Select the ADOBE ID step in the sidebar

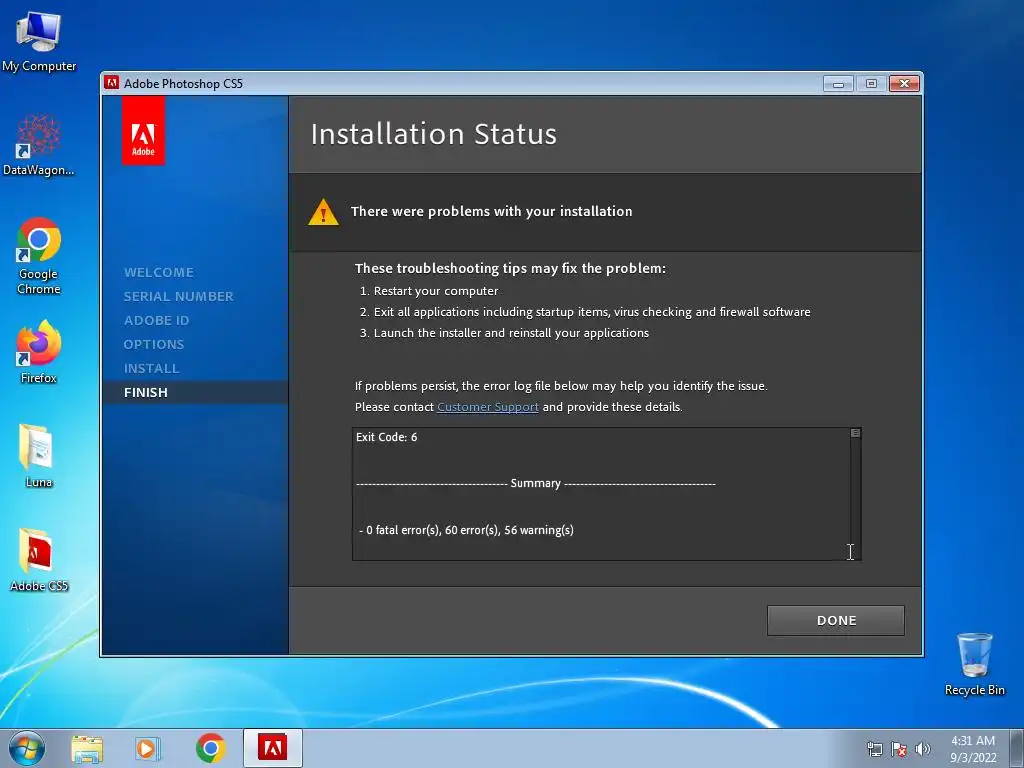click(x=157, y=321)
